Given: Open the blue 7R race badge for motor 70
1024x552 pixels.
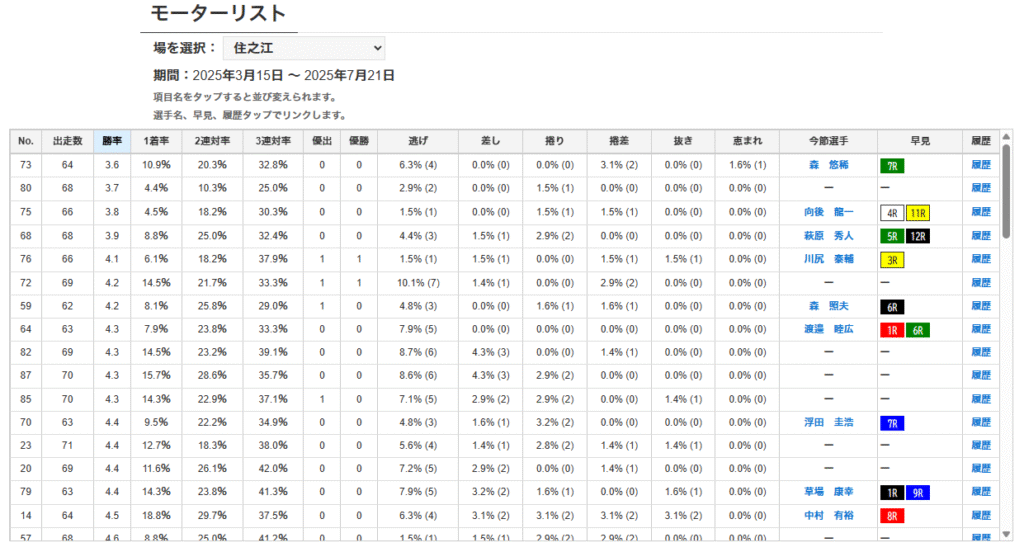Looking at the screenshot, I should [891, 423].
